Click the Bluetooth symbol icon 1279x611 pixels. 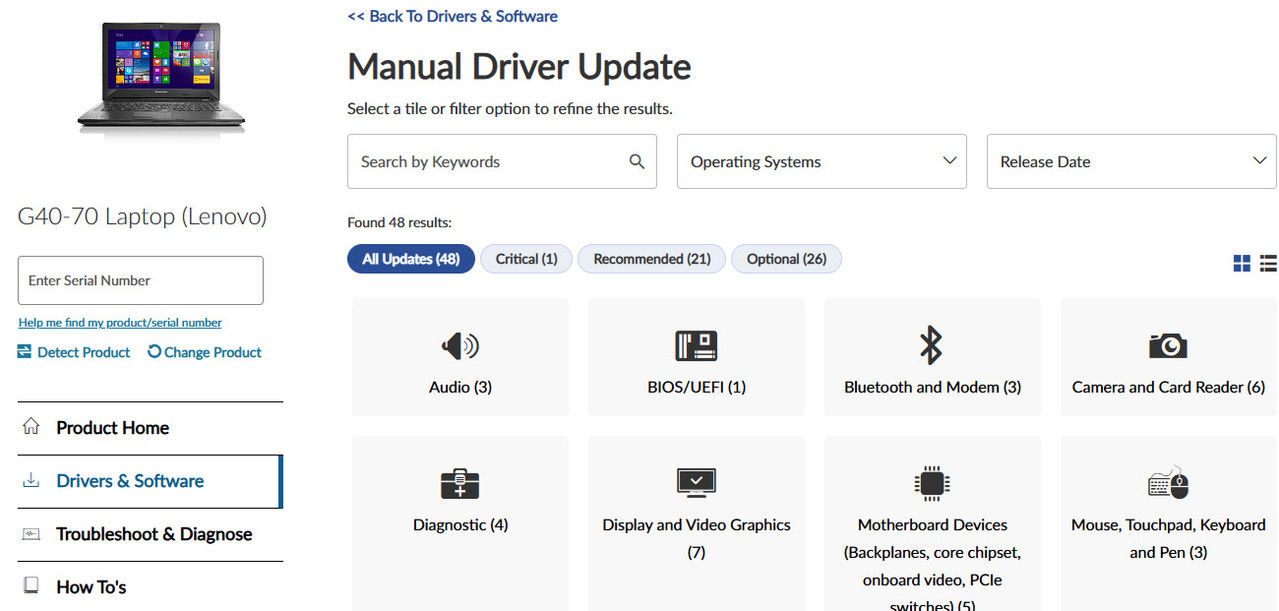931,346
